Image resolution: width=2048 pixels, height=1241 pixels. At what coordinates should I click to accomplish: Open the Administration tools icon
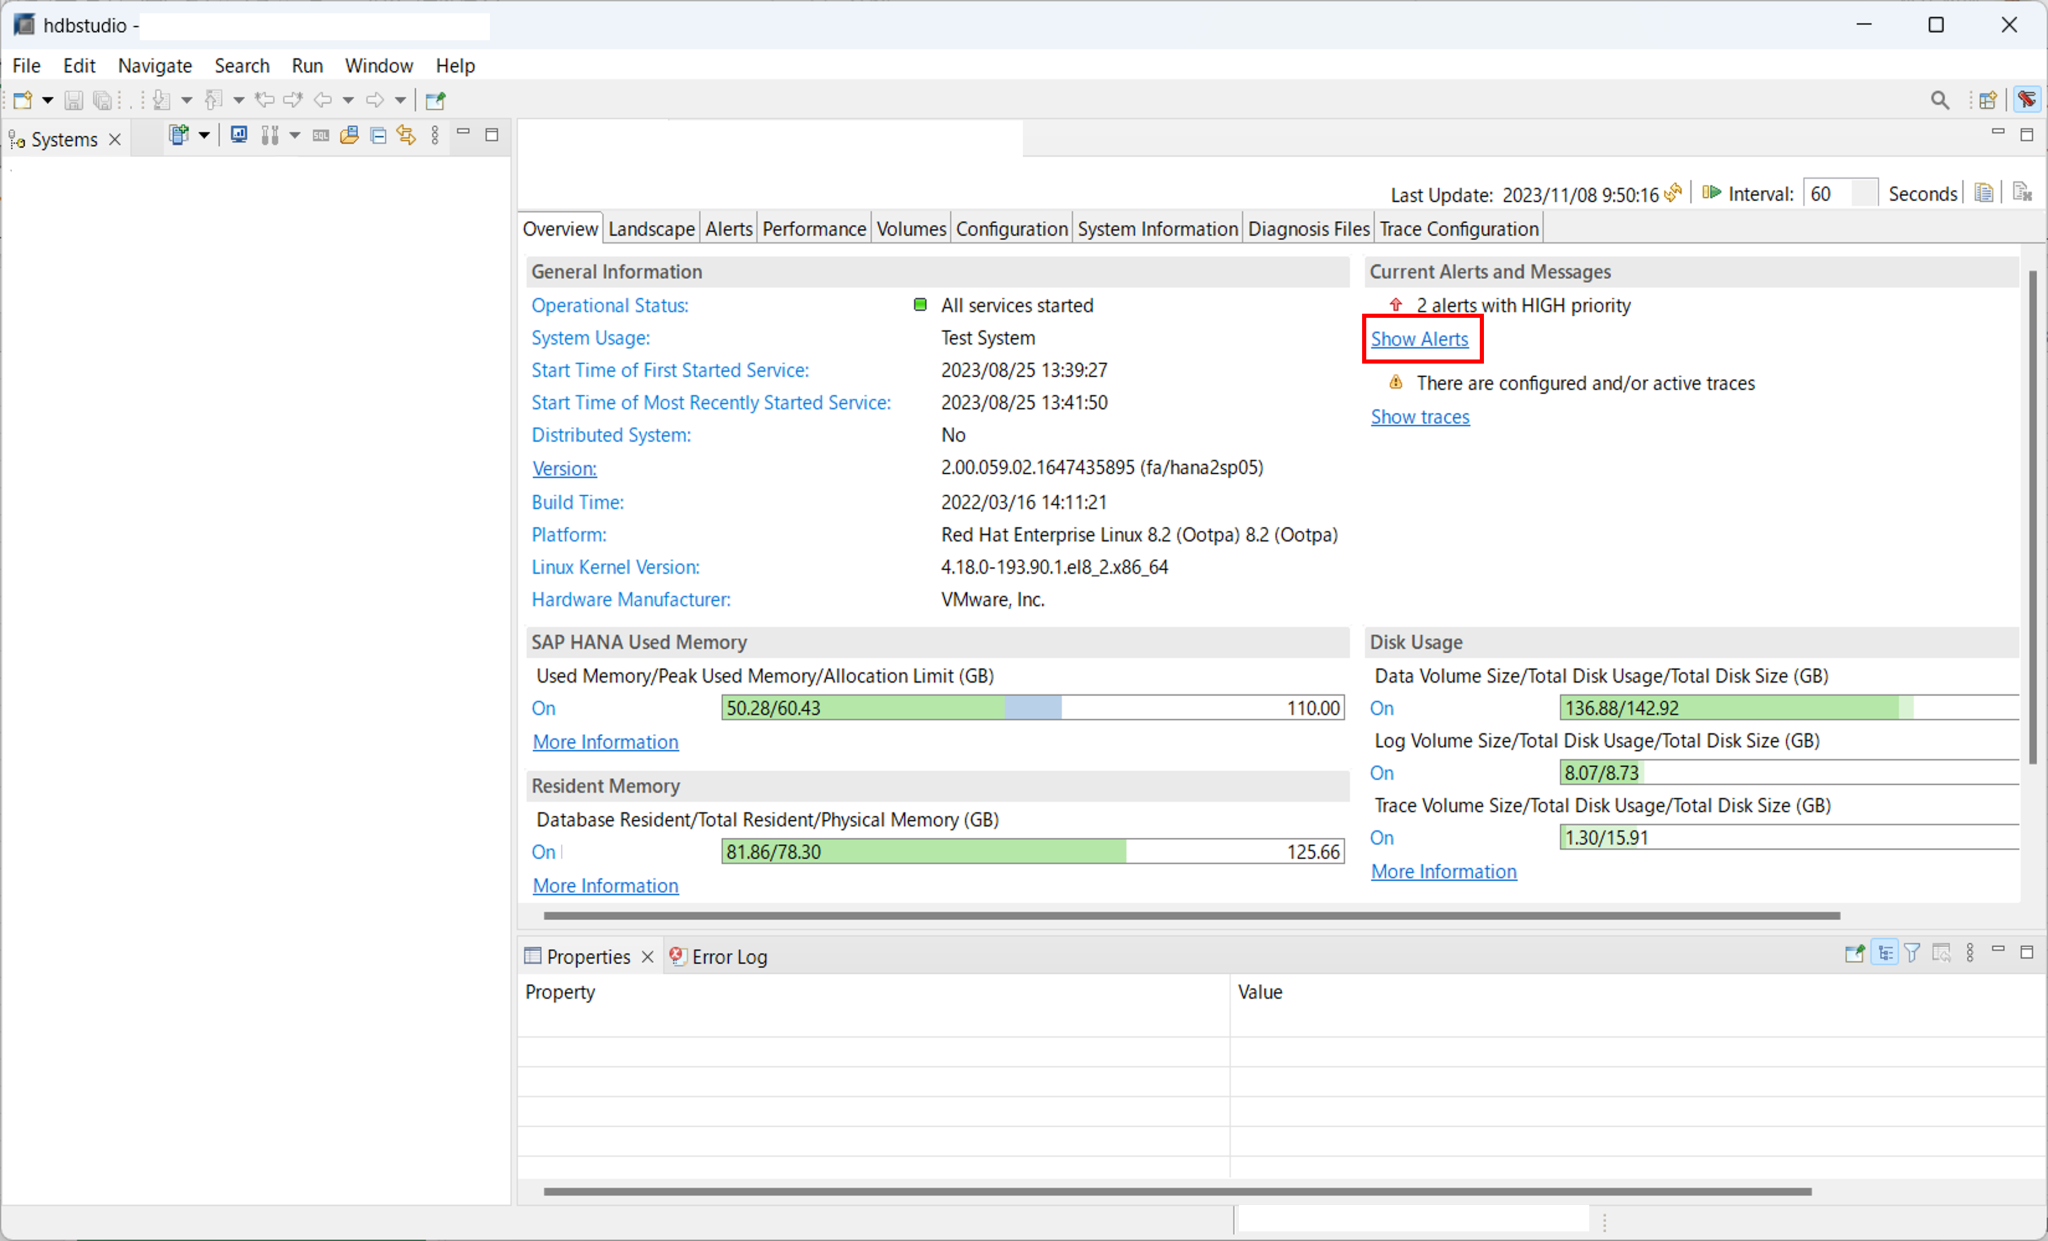click(269, 135)
